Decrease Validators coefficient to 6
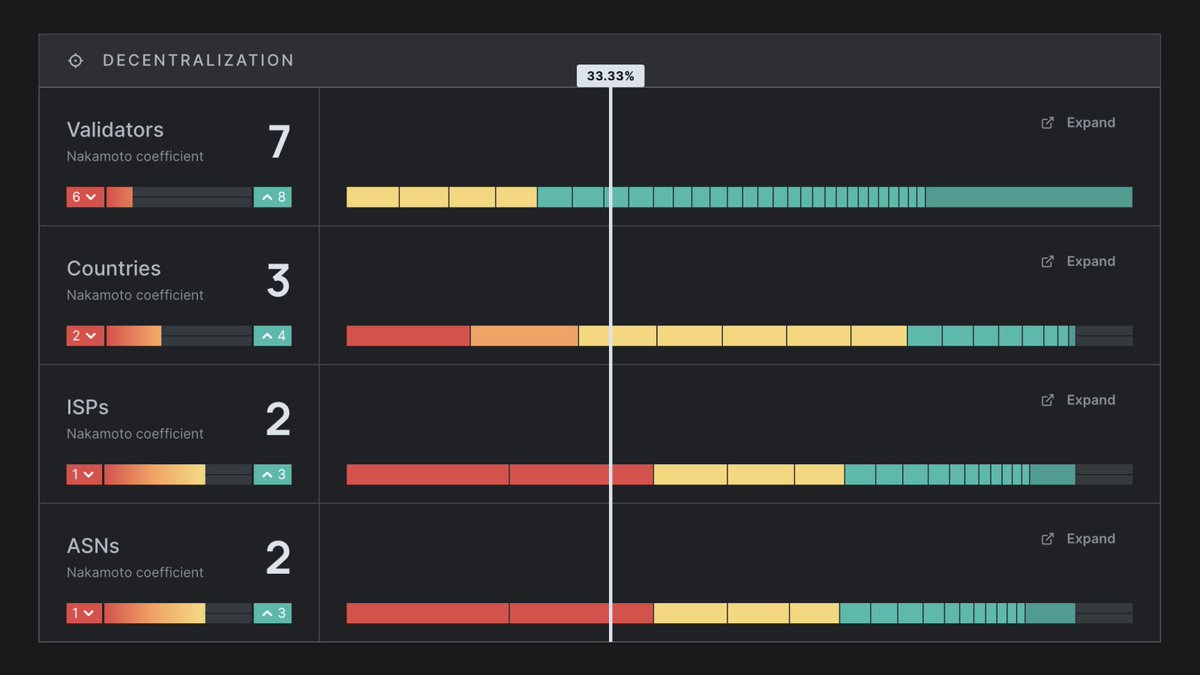1200x675 pixels. (x=84, y=197)
